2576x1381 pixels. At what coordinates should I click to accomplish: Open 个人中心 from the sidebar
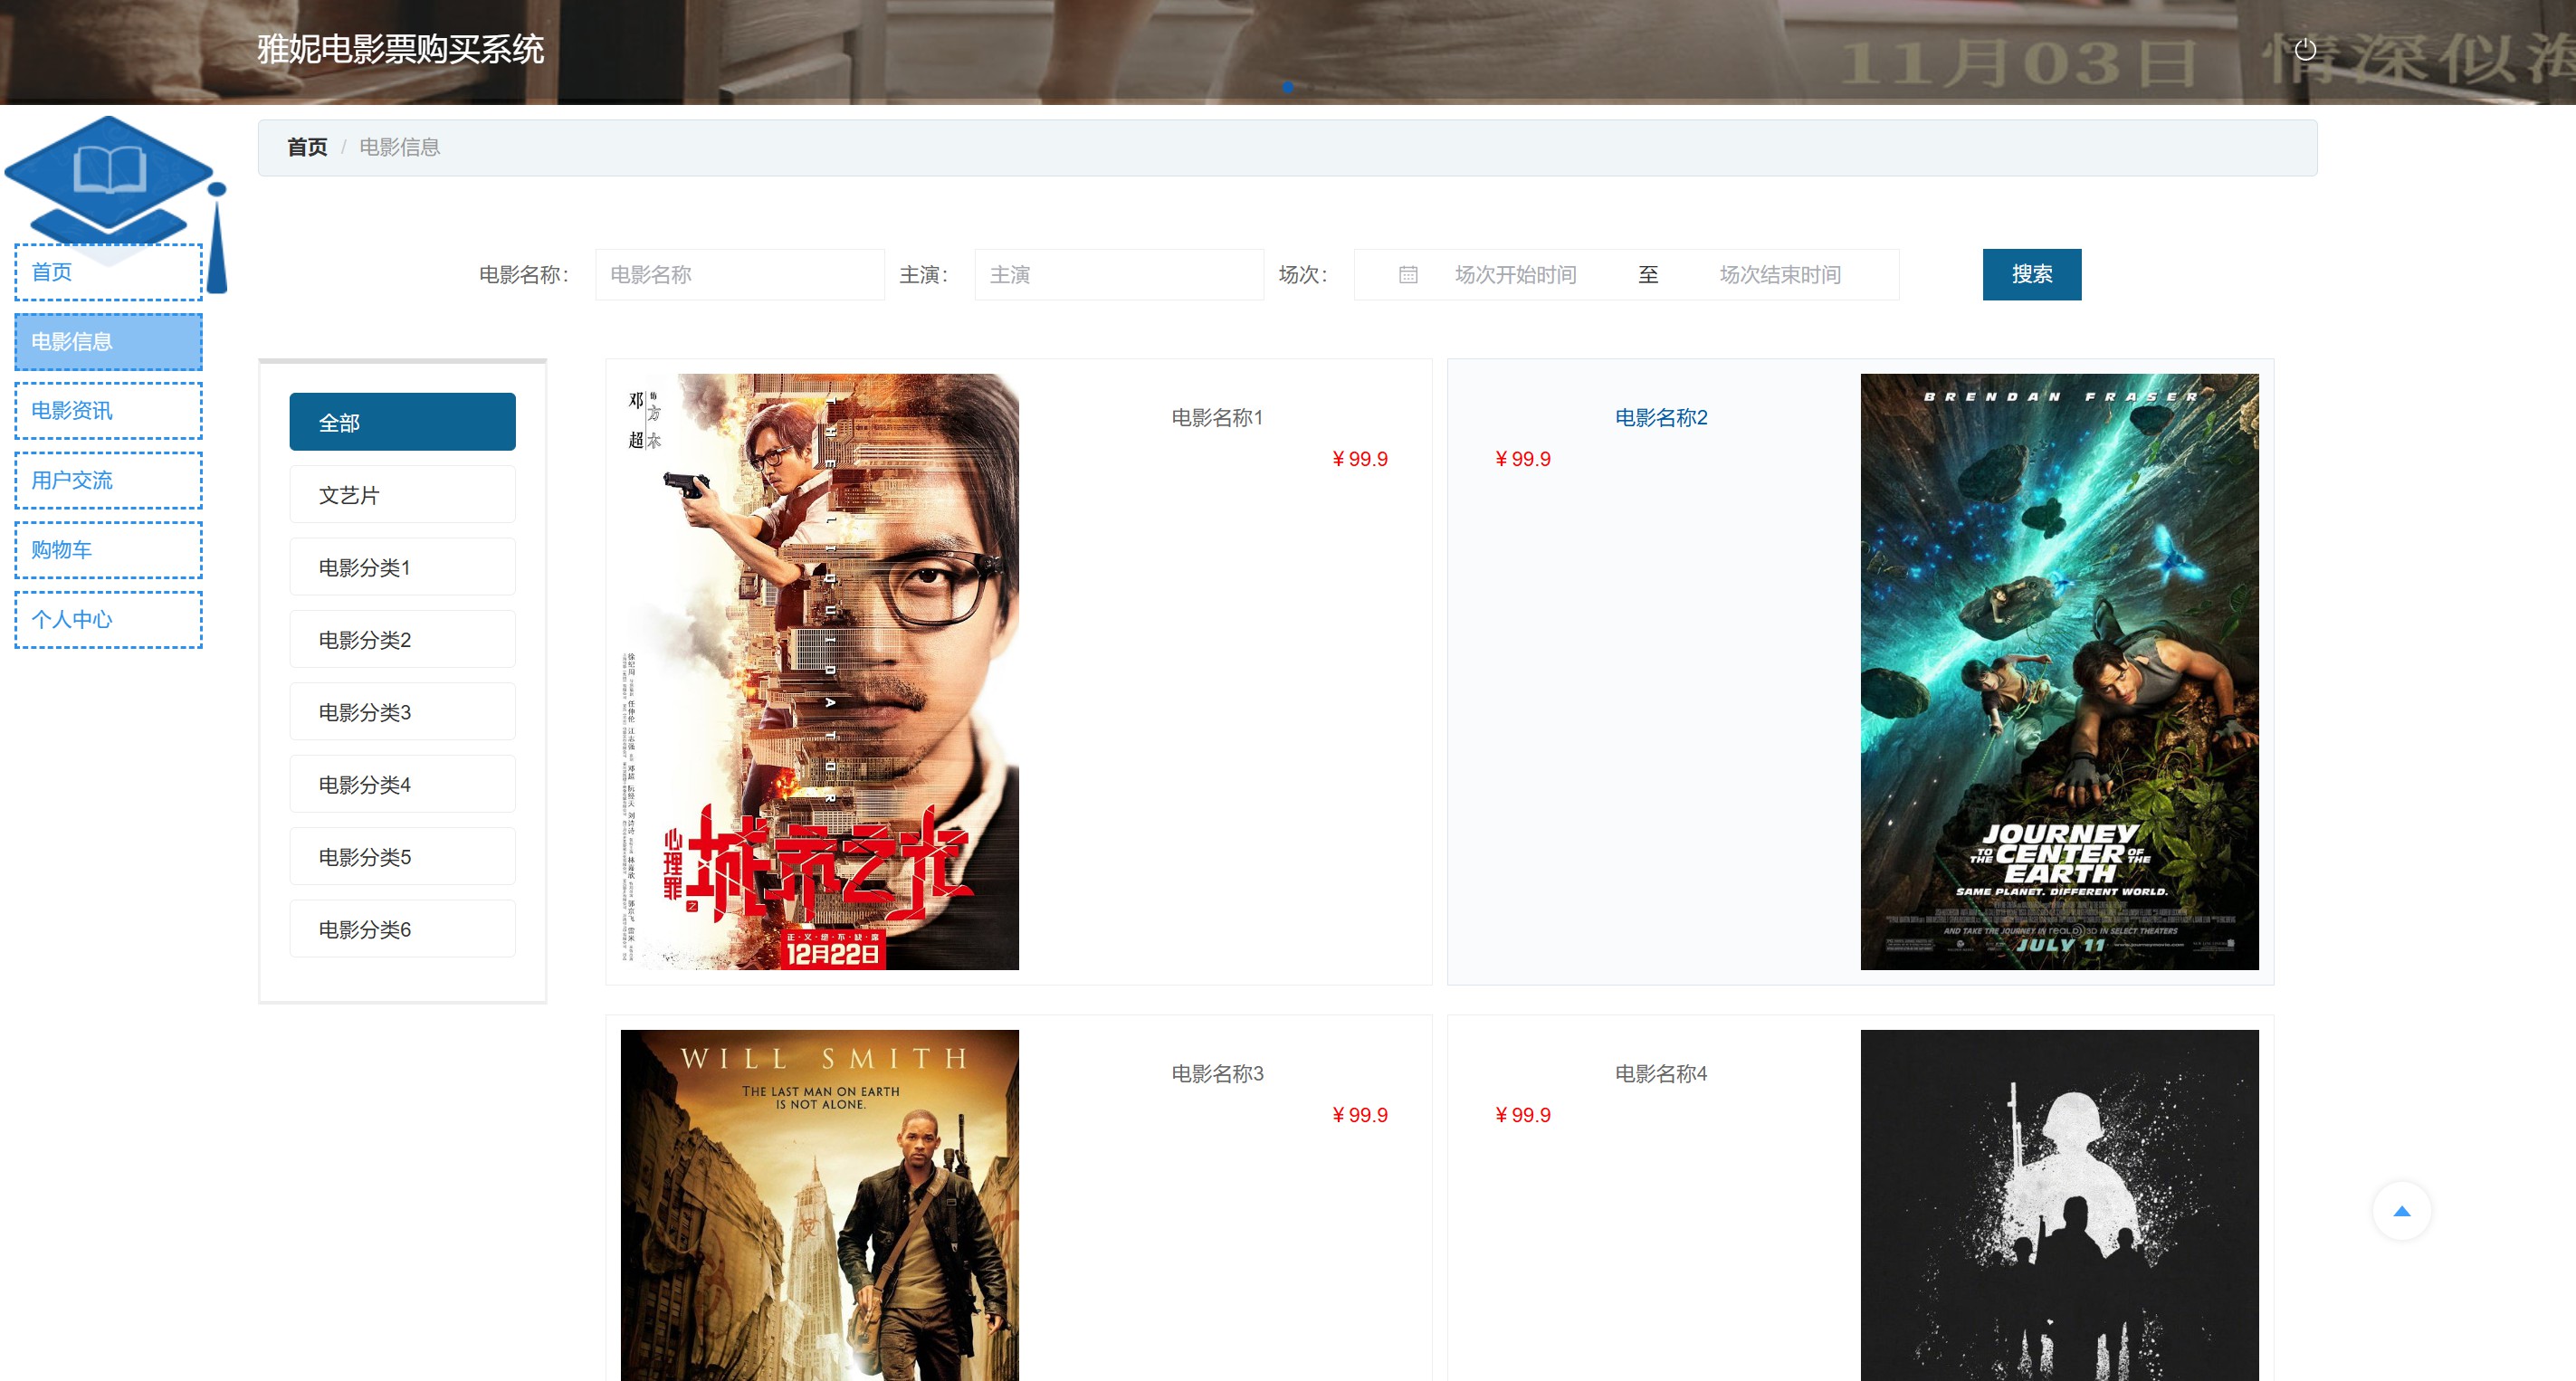(x=108, y=619)
